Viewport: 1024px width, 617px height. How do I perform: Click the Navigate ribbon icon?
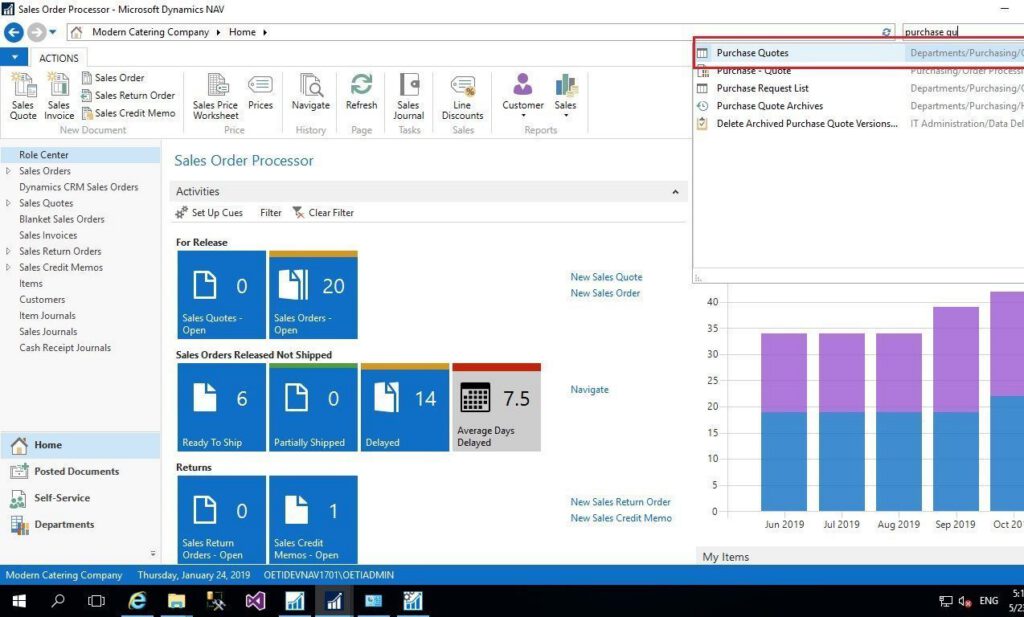(311, 91)
